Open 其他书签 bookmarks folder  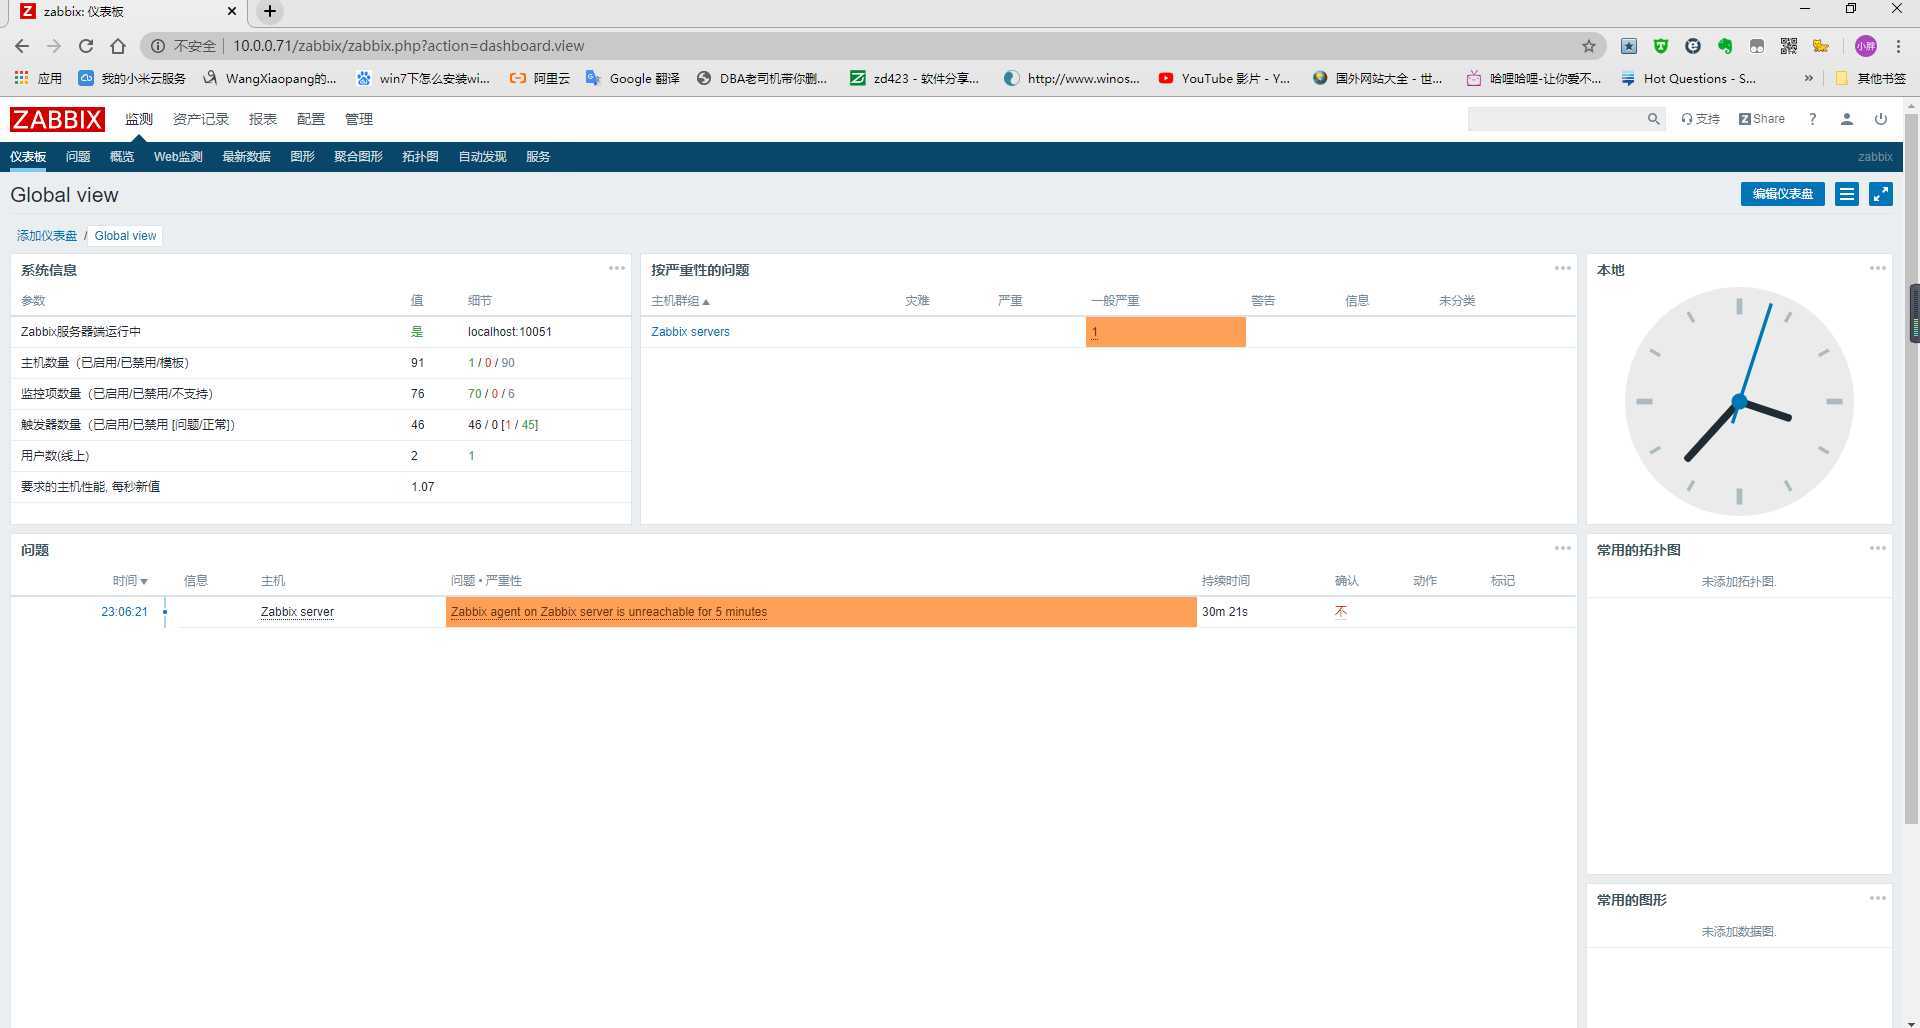pos(1870,78)
